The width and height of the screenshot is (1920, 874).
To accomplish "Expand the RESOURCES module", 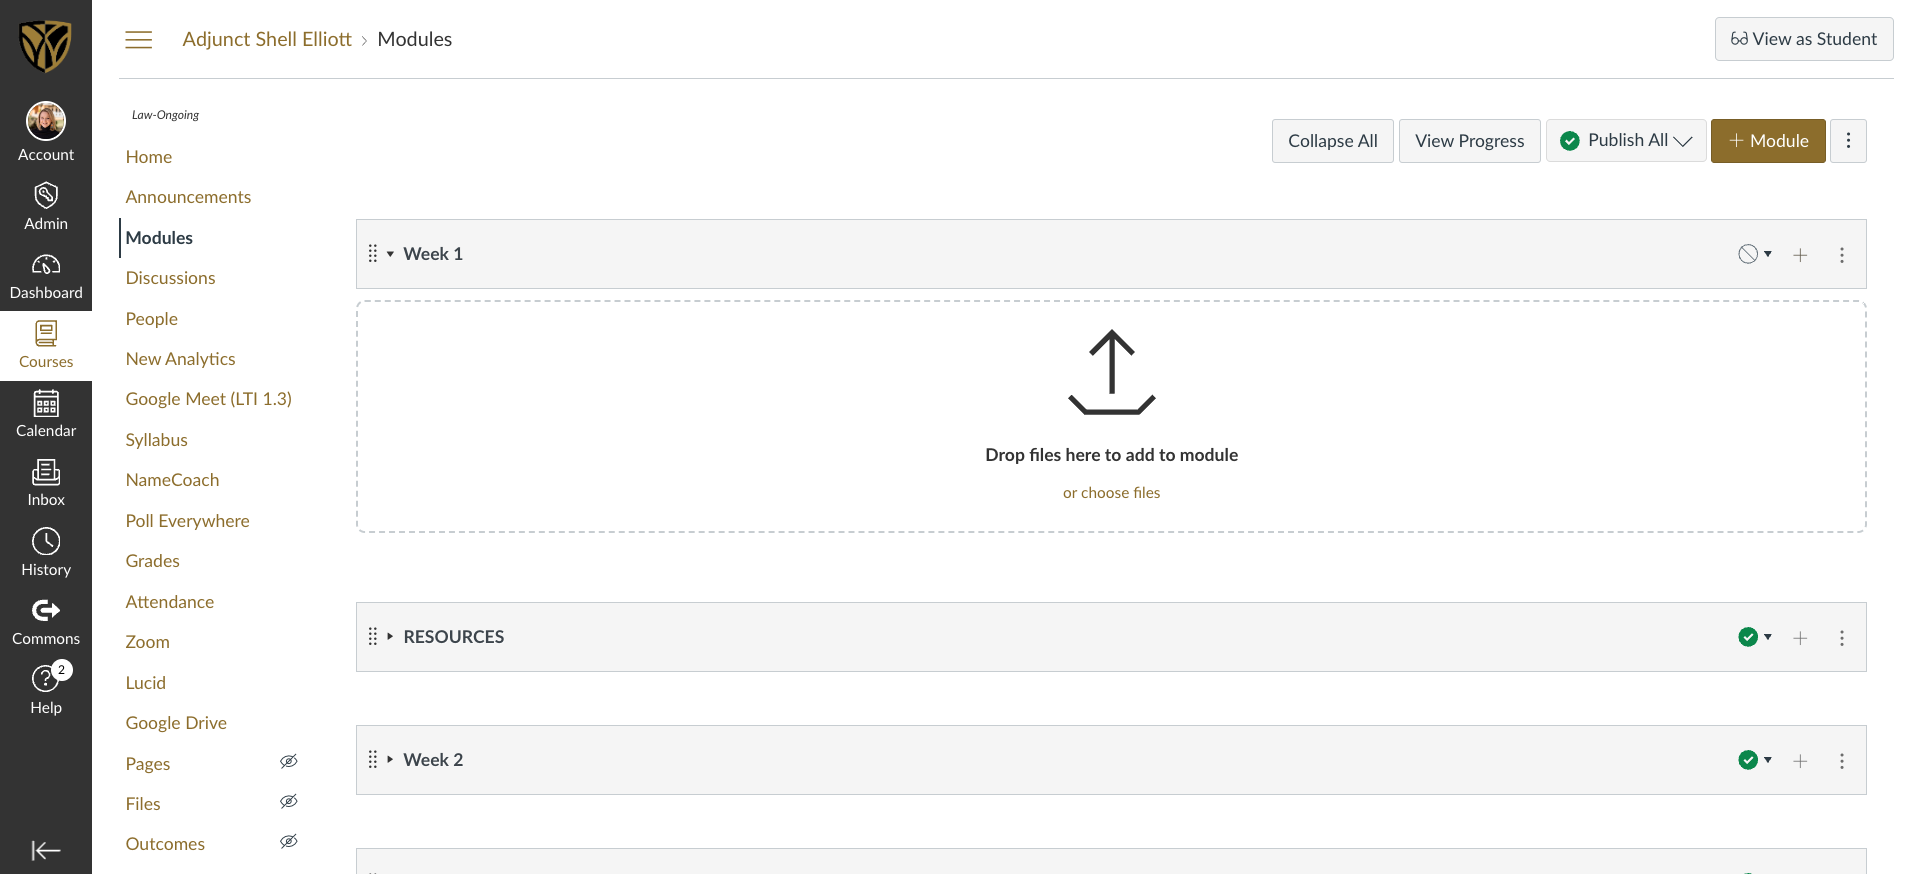I will pyautogui.click(x=390, y=637).
